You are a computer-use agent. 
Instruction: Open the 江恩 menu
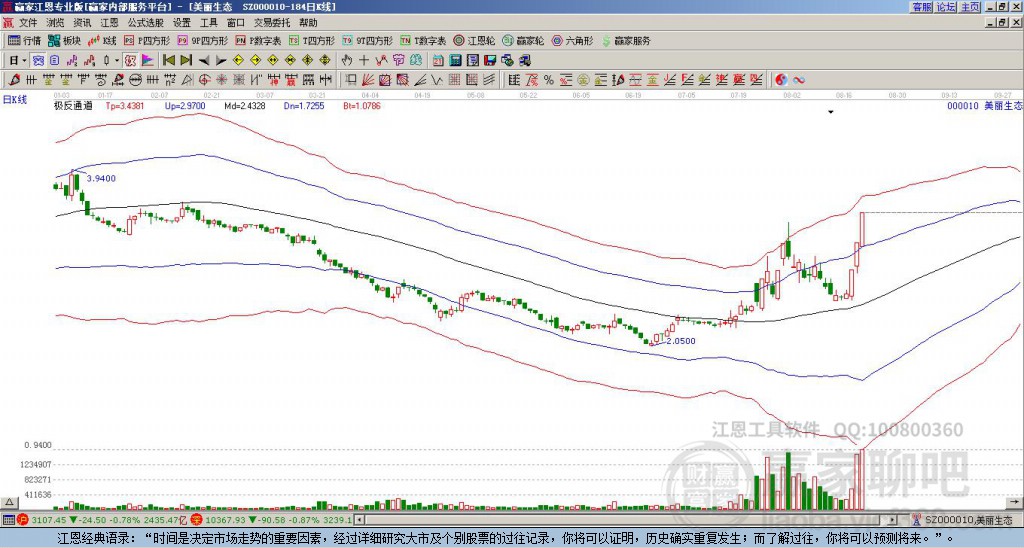tap(109, 23)
